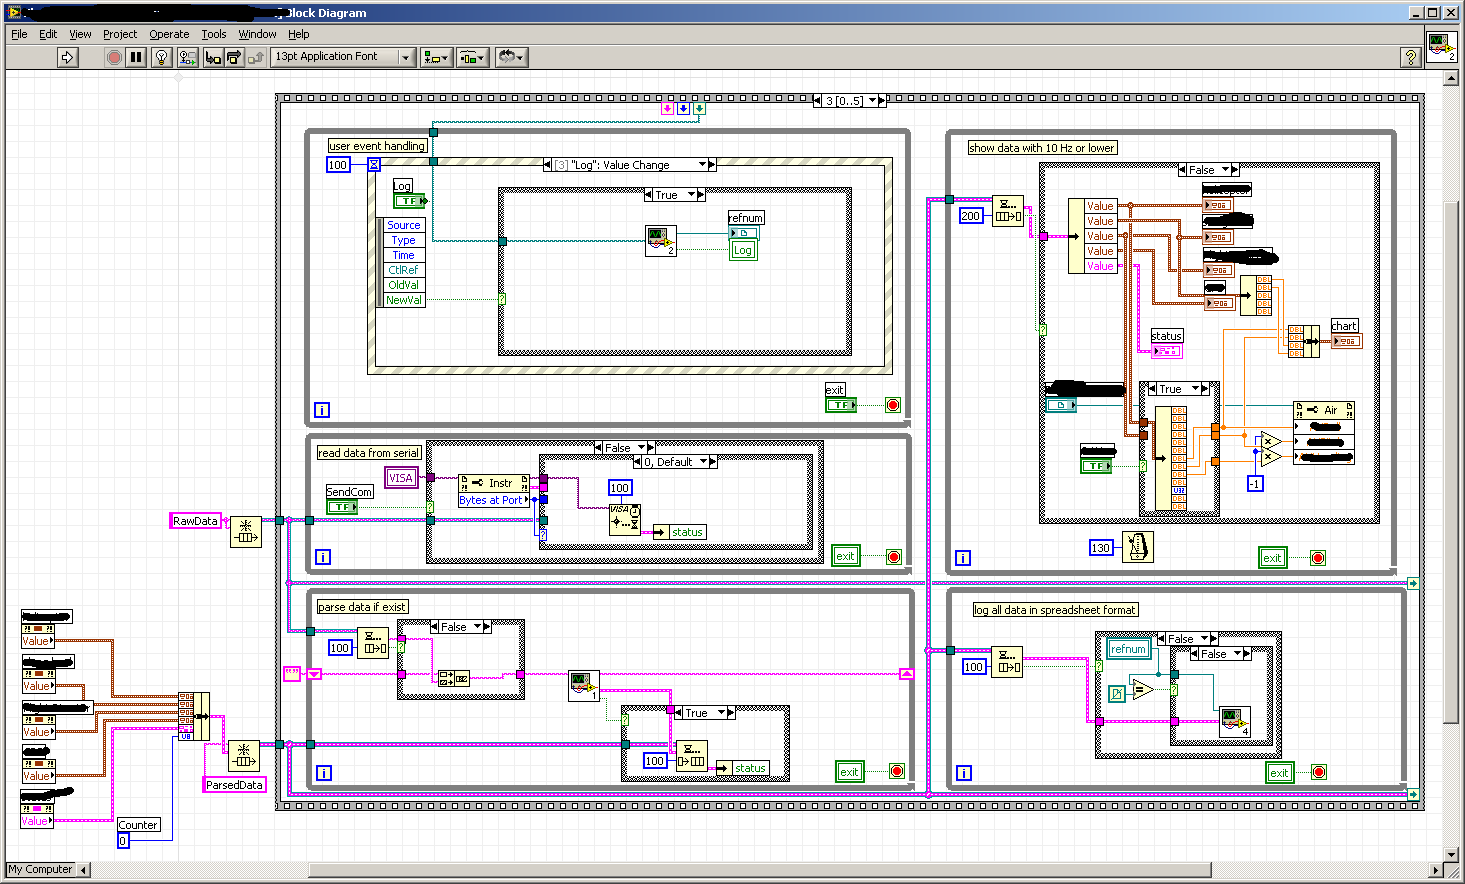Open the Context Help question mark
The height and width of the screenshot is (884, 1465).
[x=1410, y=57]
